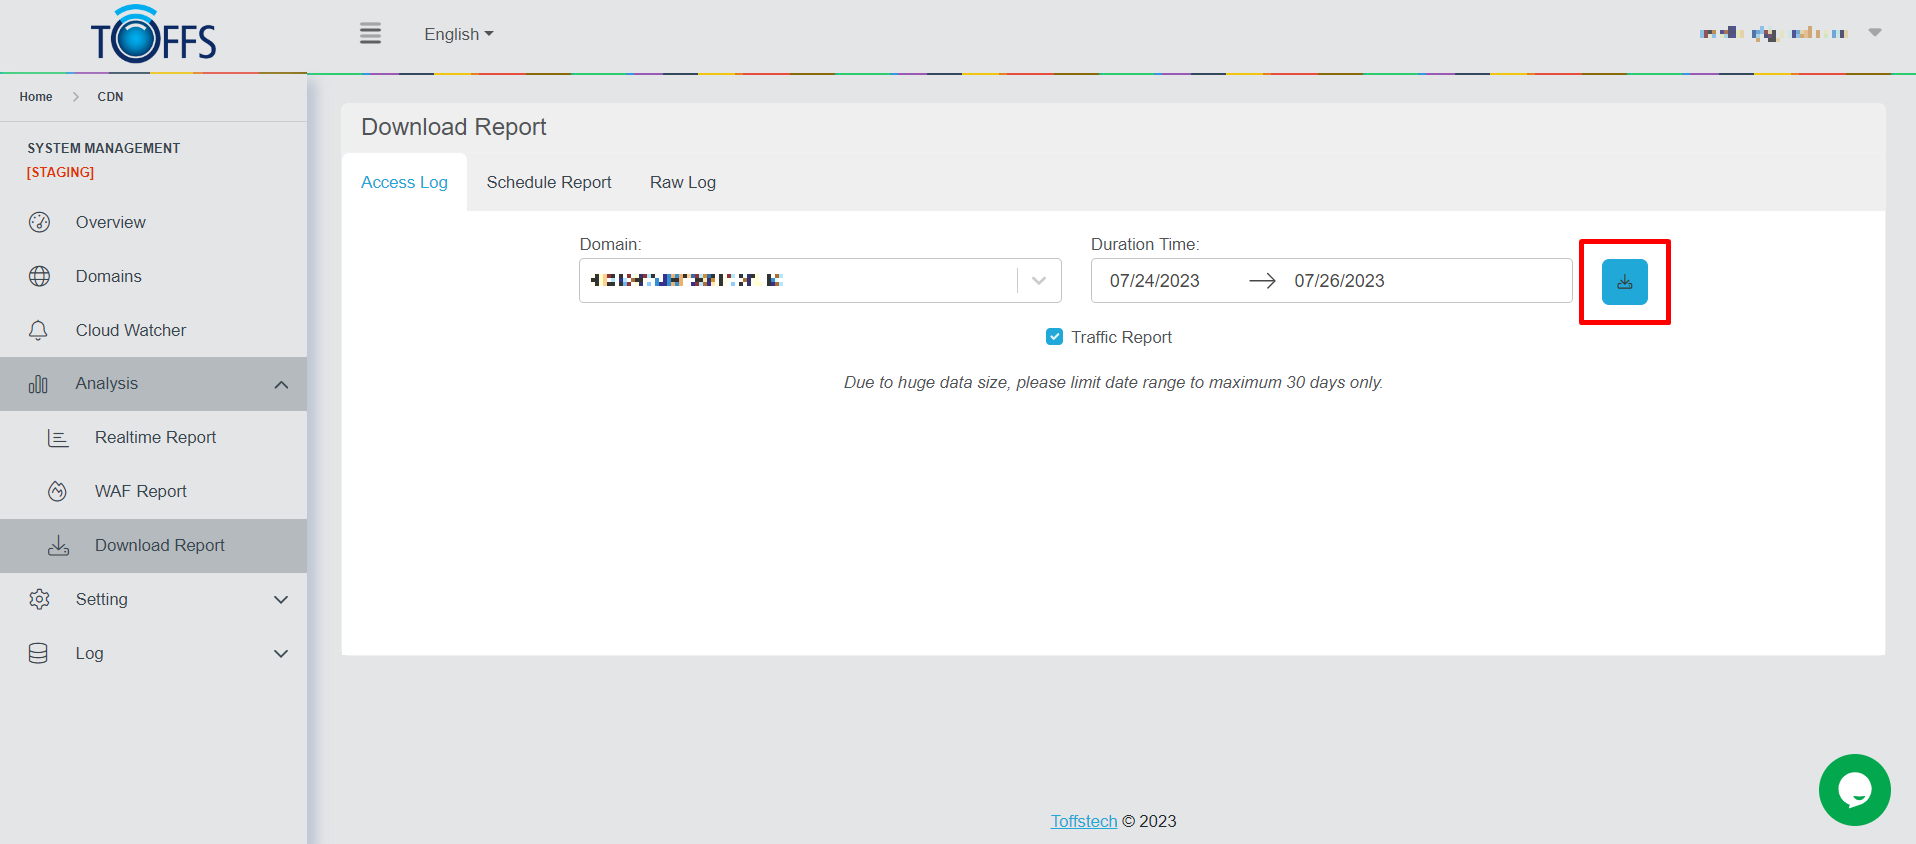Open the green chat support bubble
This screenshot has width=1916, height=844.
[1854, 789]
